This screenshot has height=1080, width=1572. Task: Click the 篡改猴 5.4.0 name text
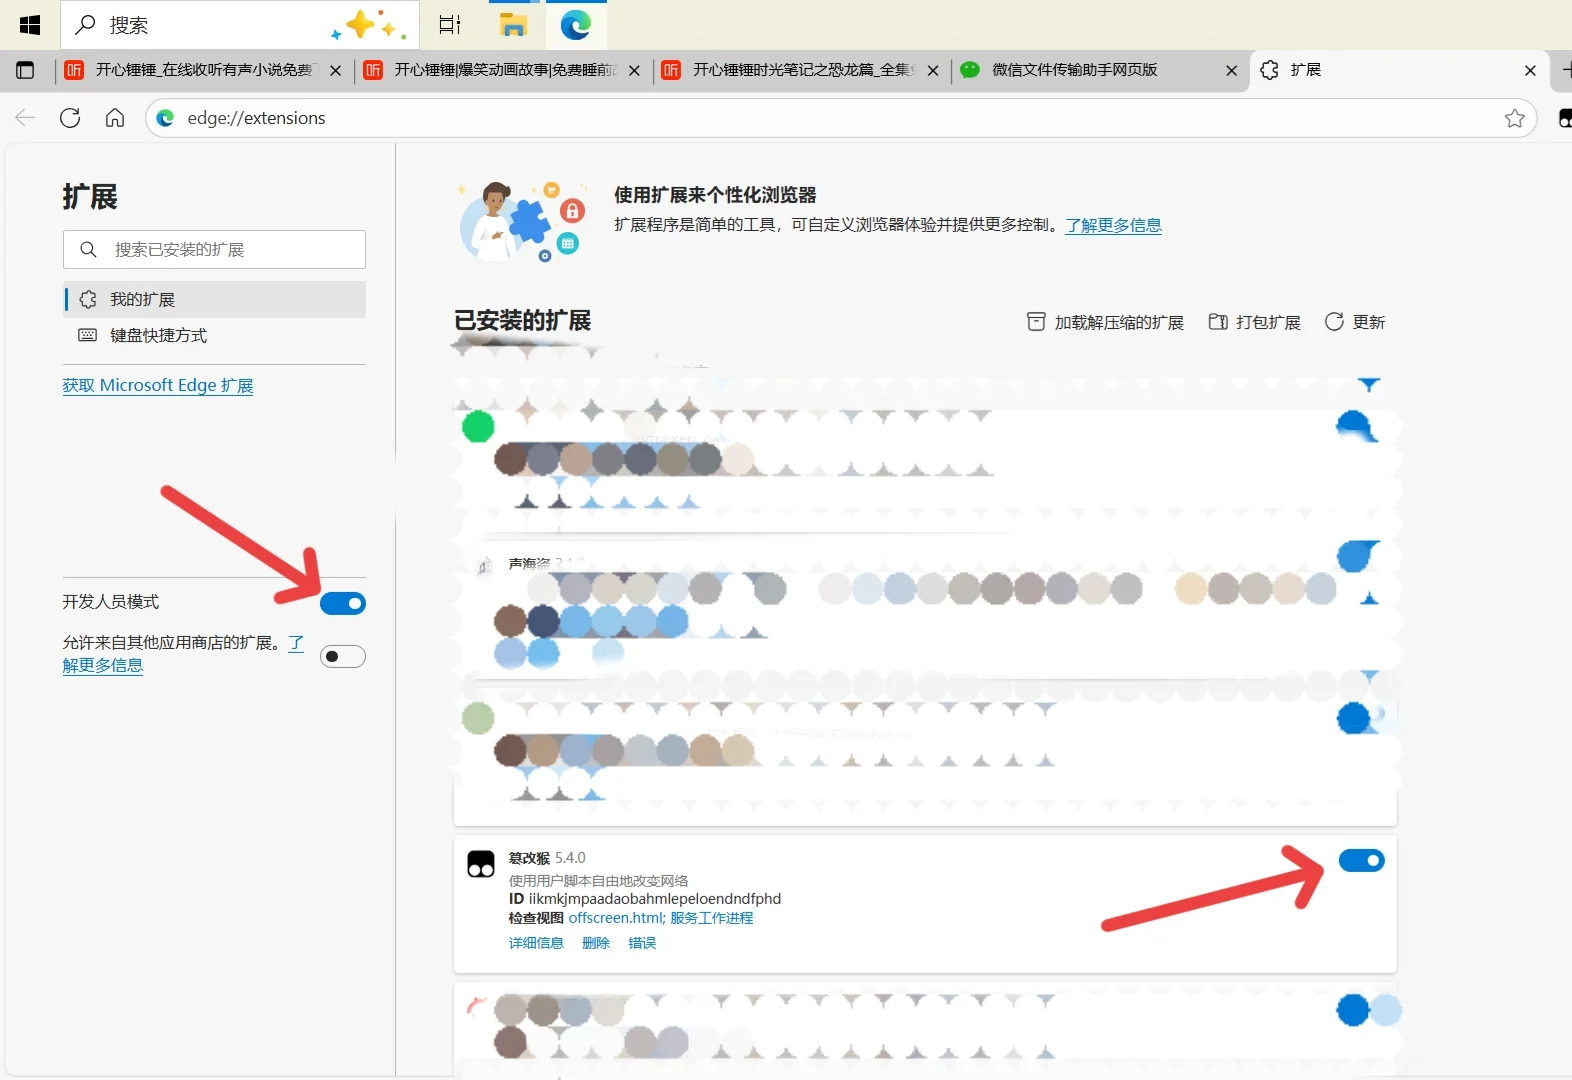point(547,858)
